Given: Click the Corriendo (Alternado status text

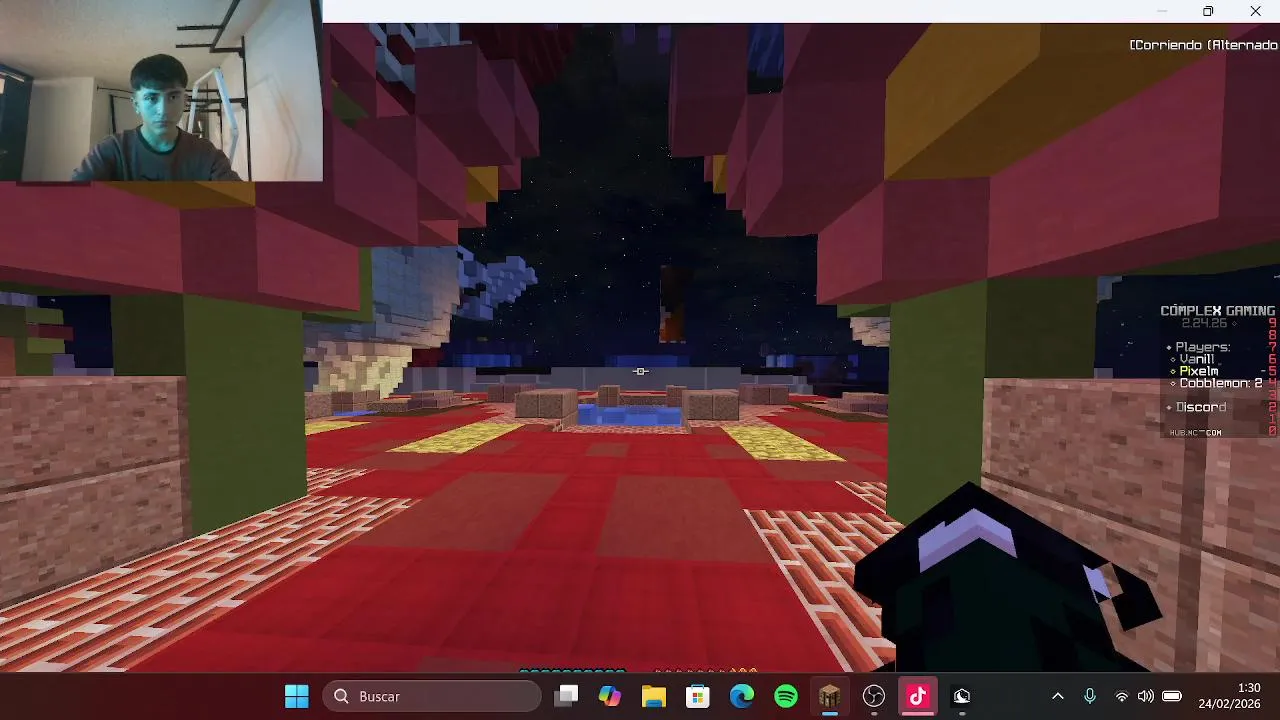Looking at the screenshot, I should 1204,45.
